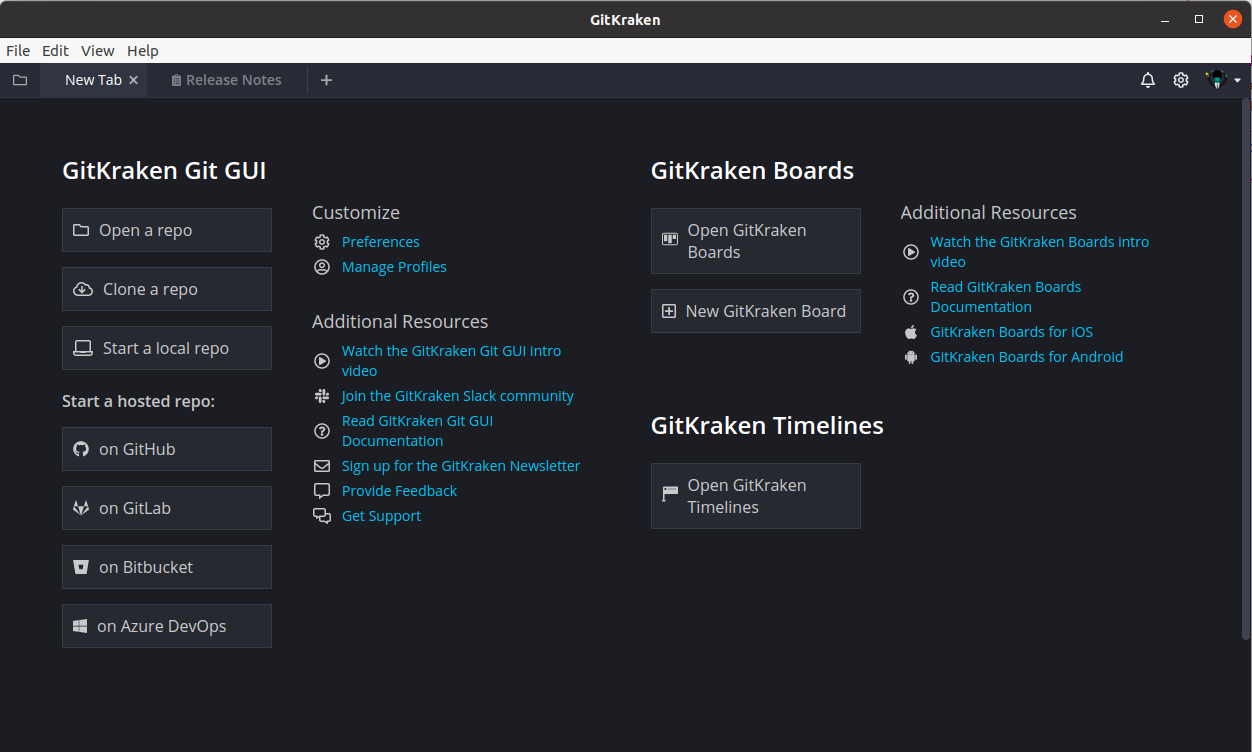1252x752 pixels.
Task: Join the GitKraken Slack community link
Action: 458,396
